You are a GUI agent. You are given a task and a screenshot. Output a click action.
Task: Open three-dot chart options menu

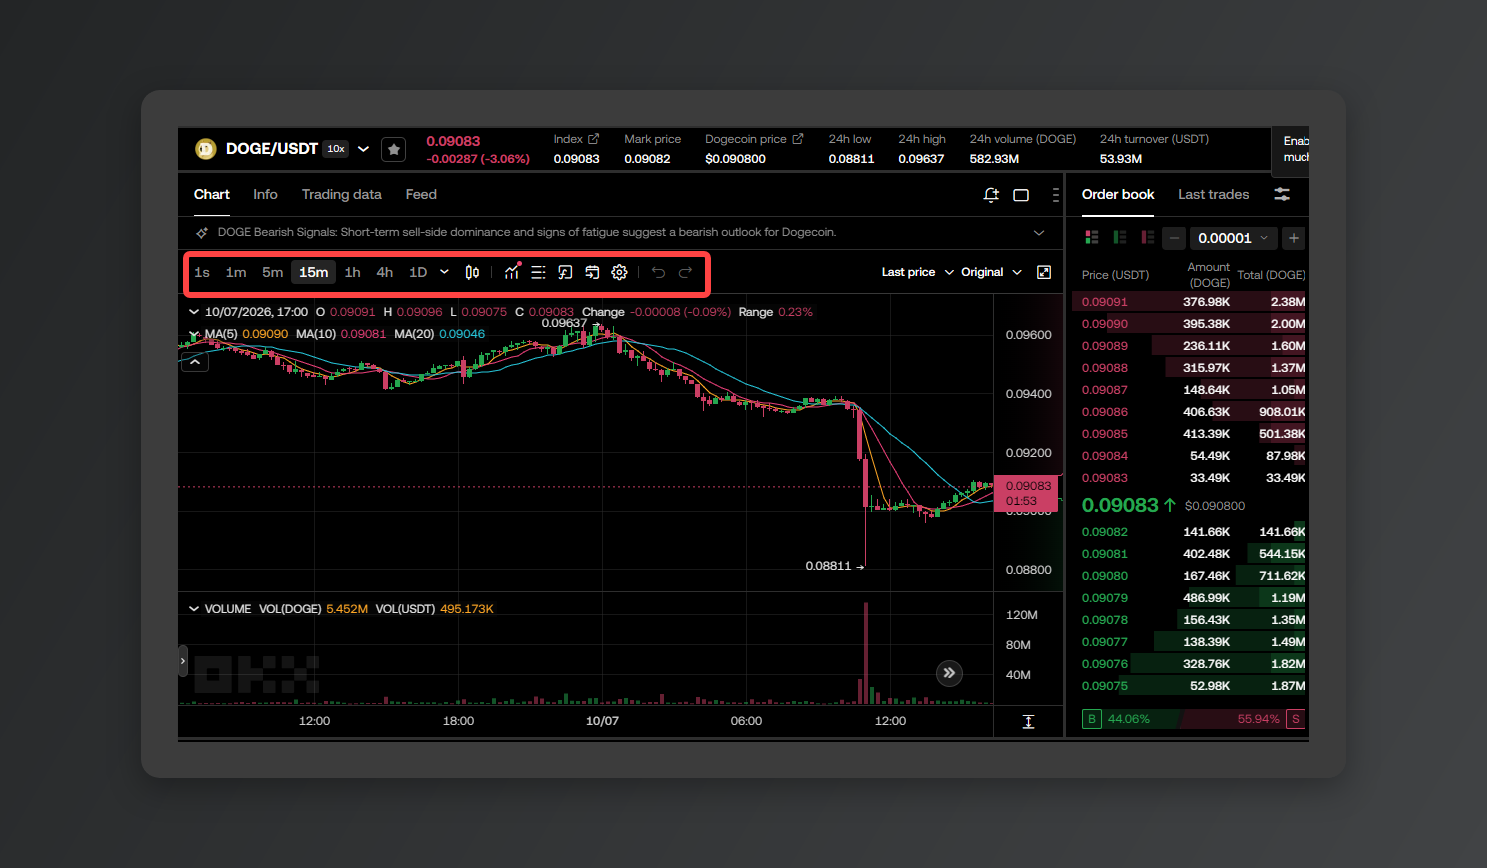(1055, 195)
